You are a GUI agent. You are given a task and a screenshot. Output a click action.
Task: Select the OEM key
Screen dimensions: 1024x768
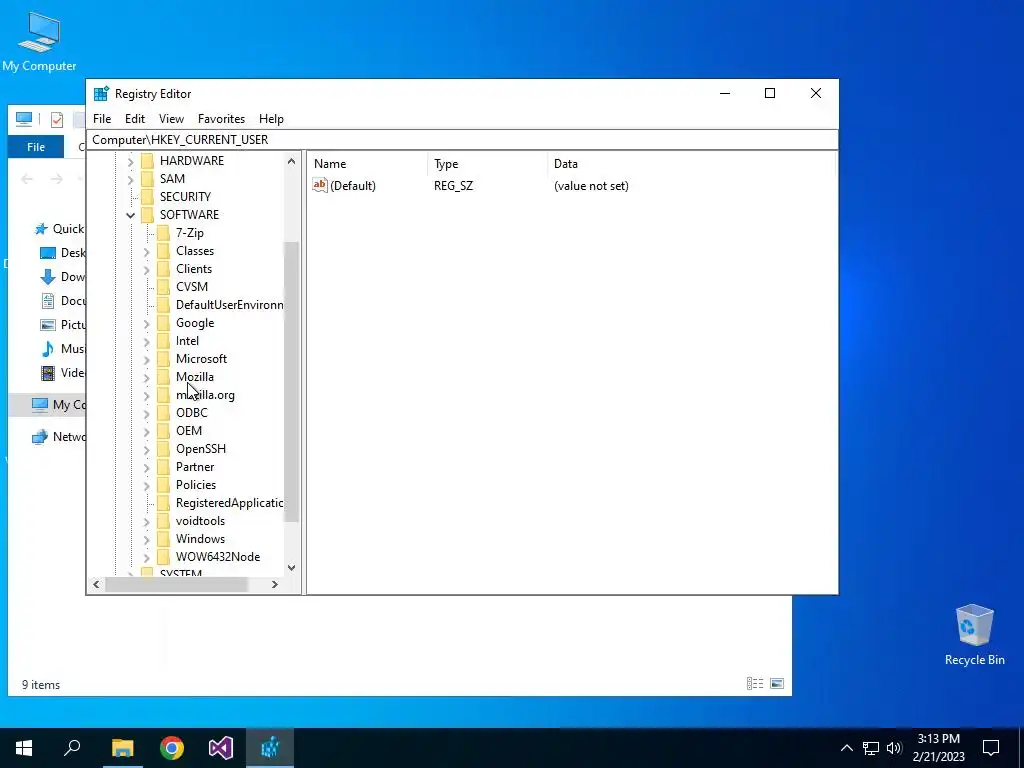click(x=189, y=430)
